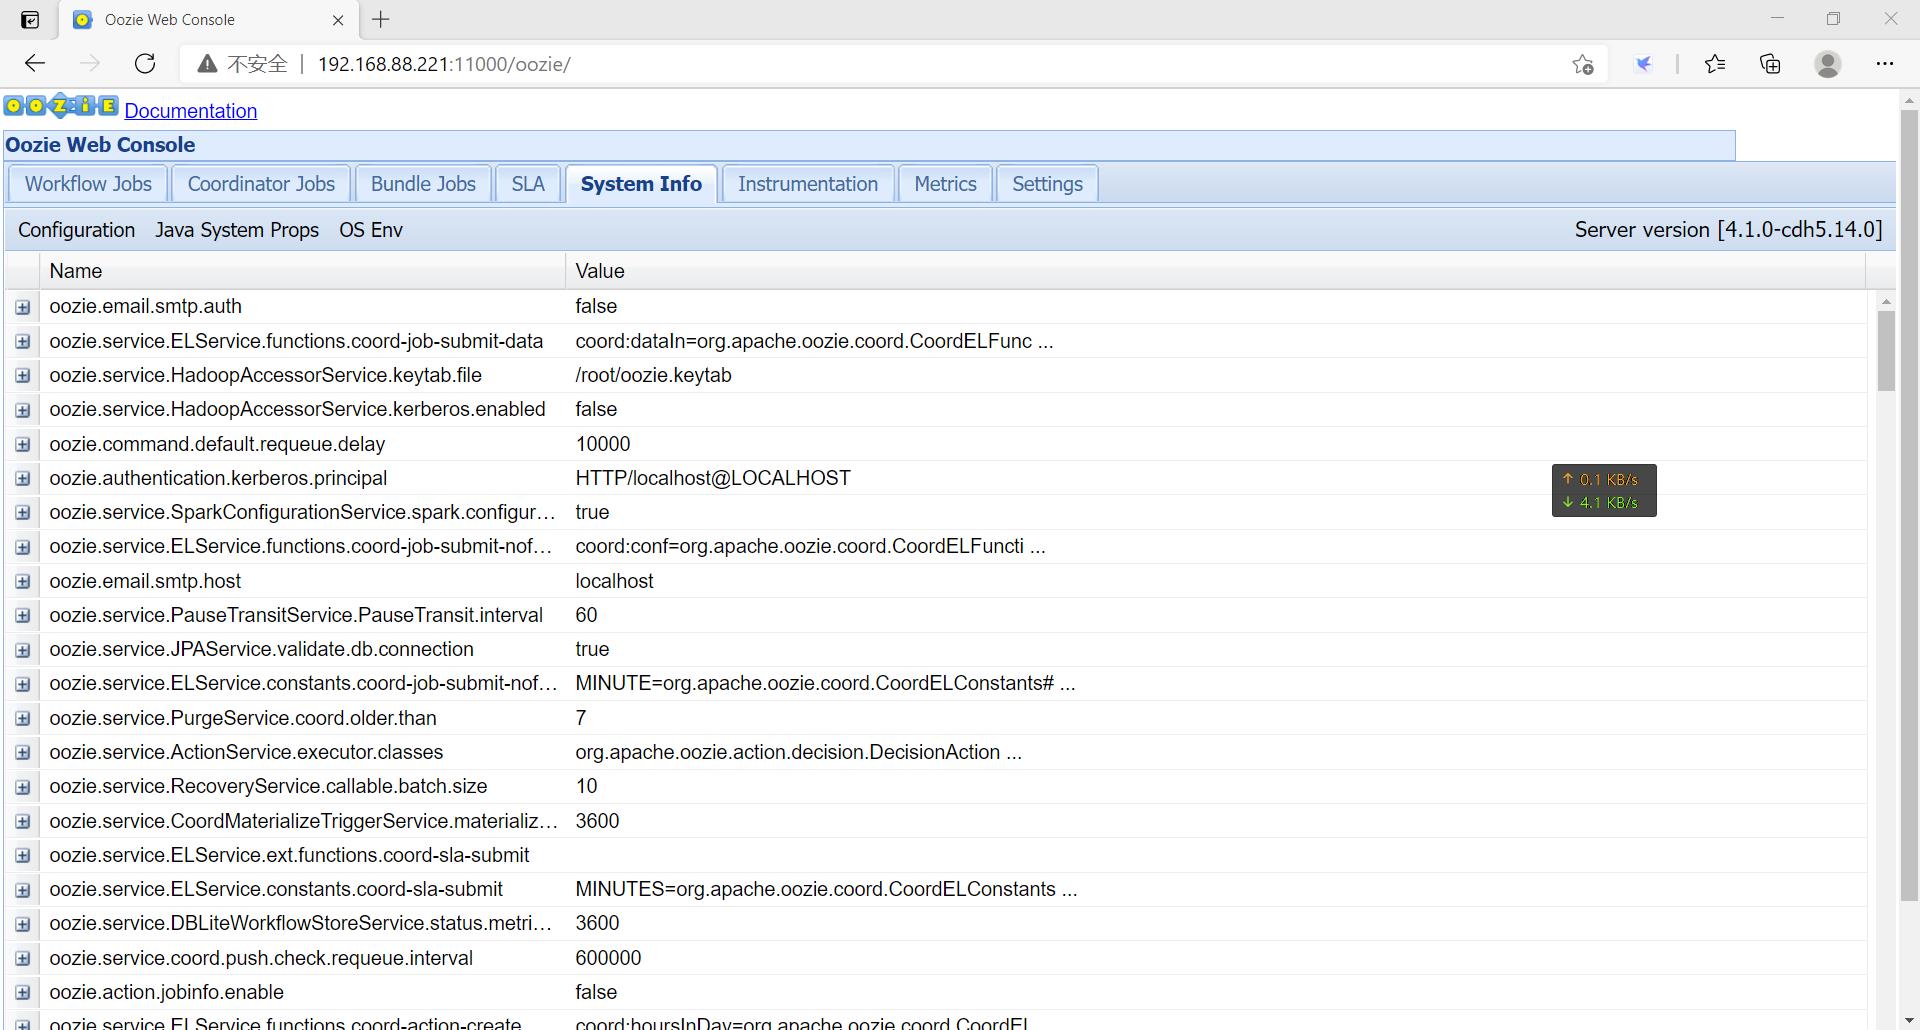Click the page scrollbar thumb
The height and width of the screenshot is (1030, 1920).
click(1909, 505)
